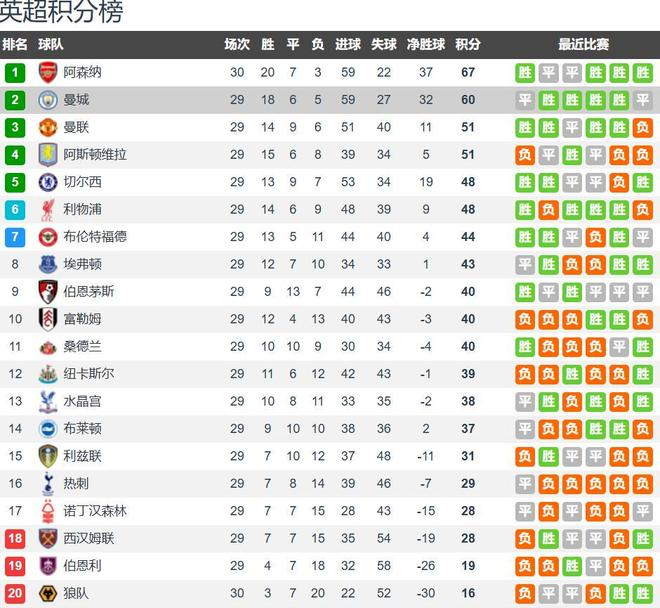Open the 阿森纳 team link
Image resolution: width=660 pixels, height=608 pixels.
click(x=82, y=72)
